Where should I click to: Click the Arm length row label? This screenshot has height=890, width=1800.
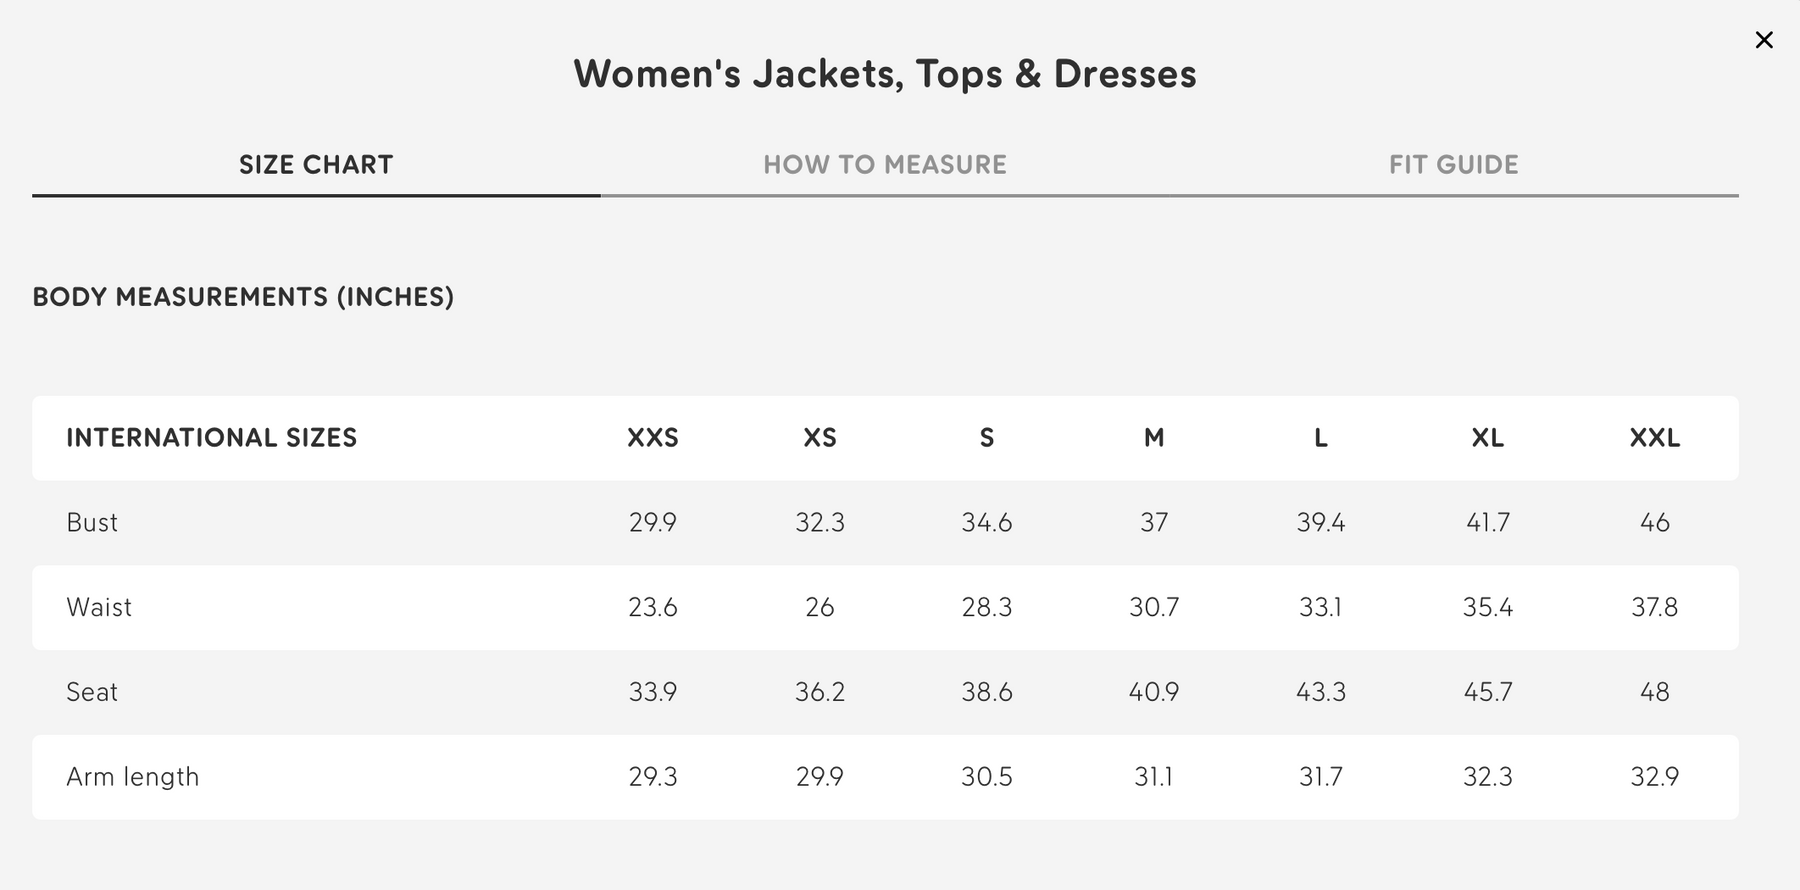click(133, 777)
